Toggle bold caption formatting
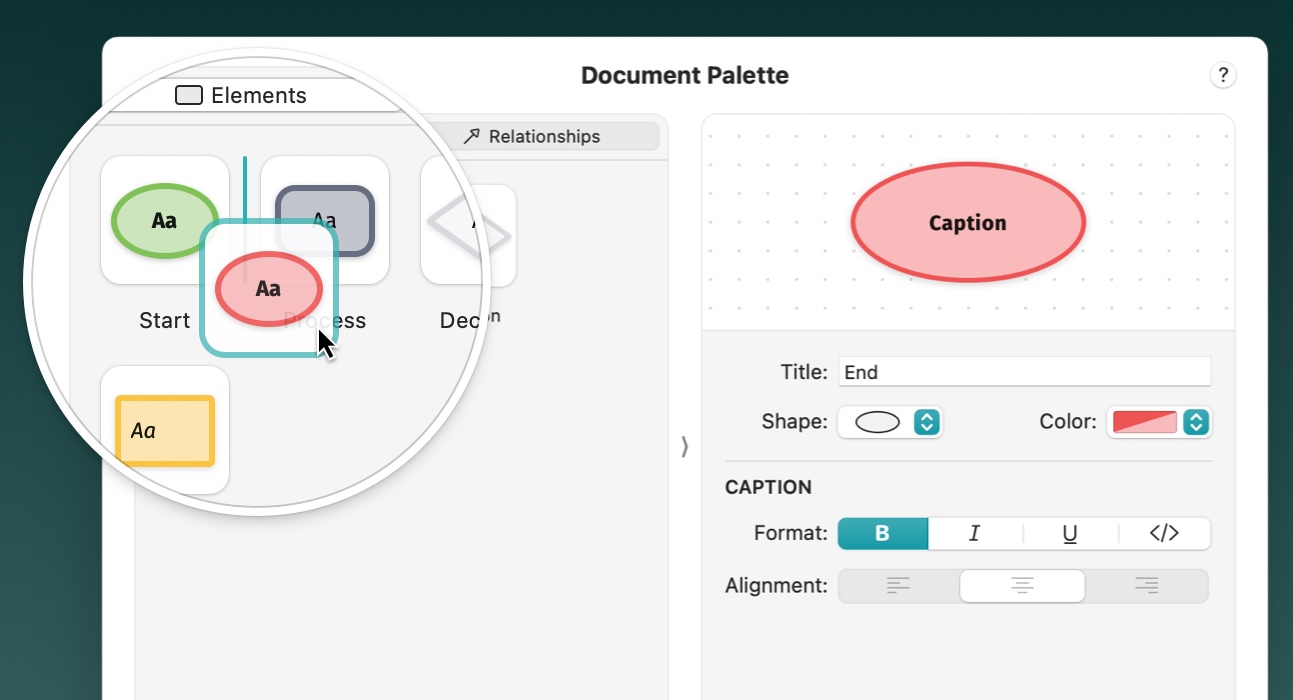 (882, 533)
